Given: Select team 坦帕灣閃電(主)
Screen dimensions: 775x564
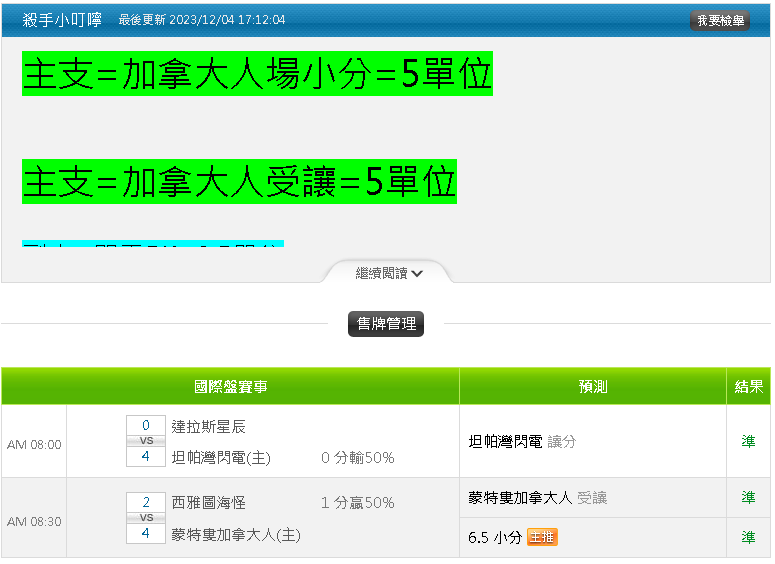Looking at the screenshot, I should (221, 458).
